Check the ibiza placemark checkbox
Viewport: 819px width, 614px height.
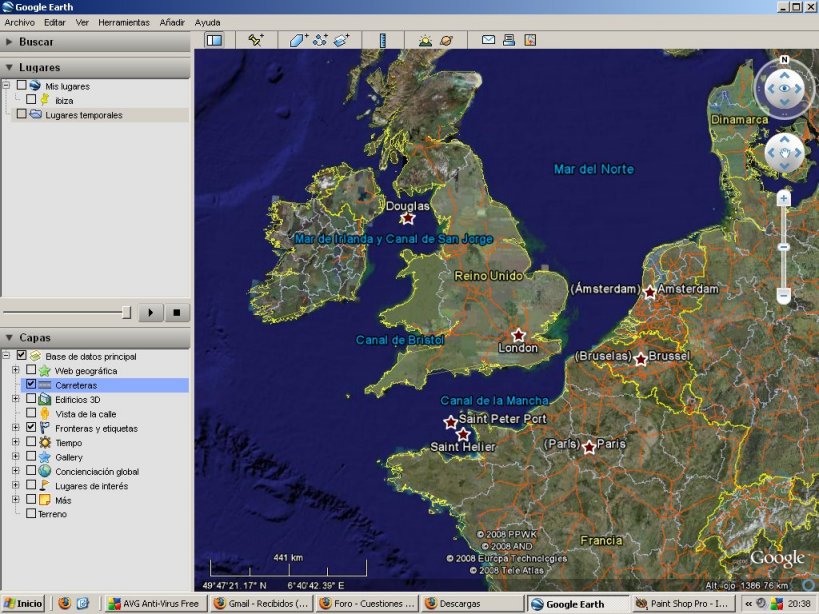point(31,99)
